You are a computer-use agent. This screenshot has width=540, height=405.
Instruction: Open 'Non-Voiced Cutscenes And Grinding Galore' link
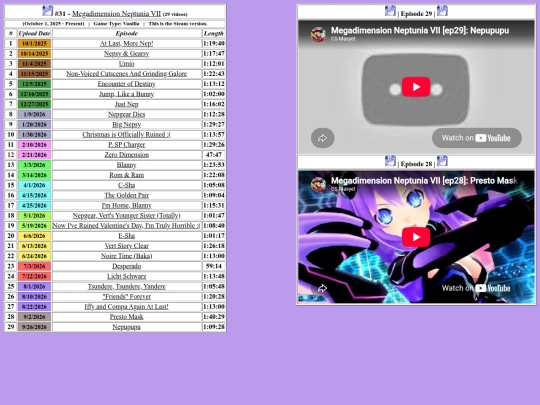point(126,74)
